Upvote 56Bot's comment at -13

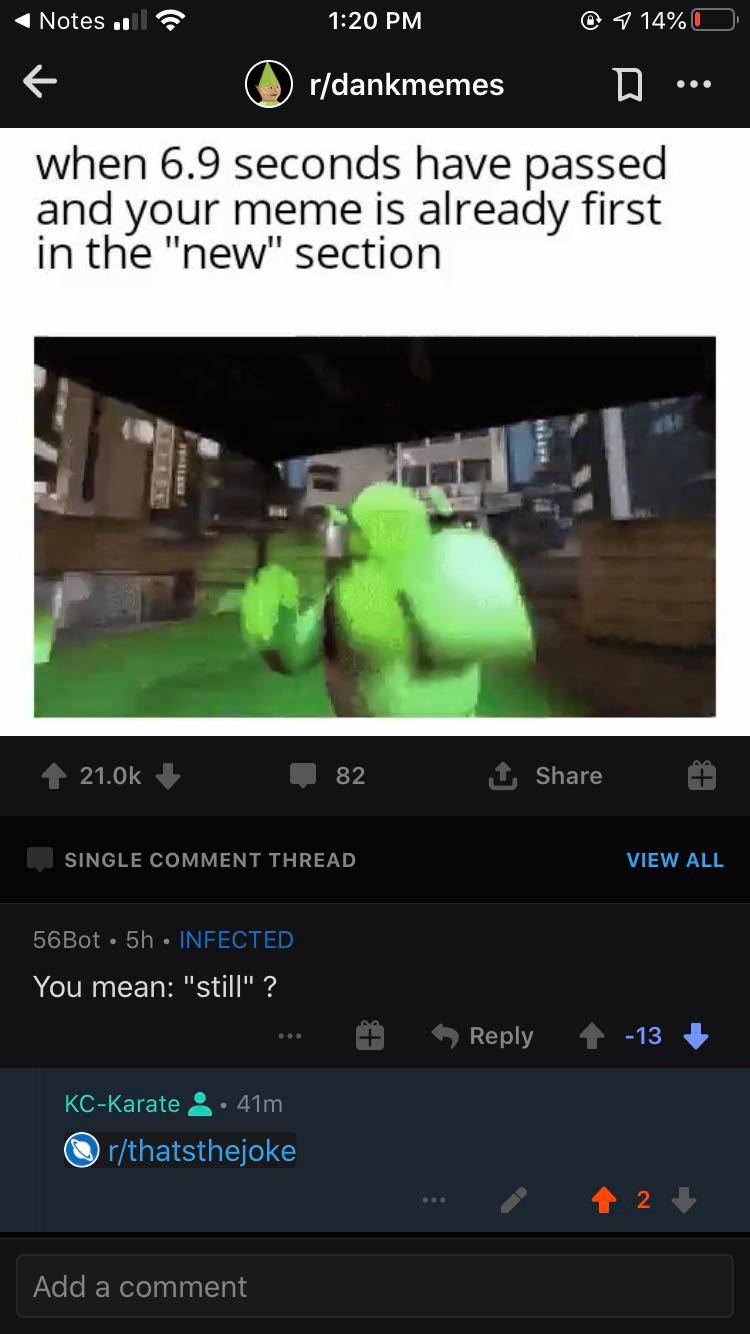tap(592, 1036)
